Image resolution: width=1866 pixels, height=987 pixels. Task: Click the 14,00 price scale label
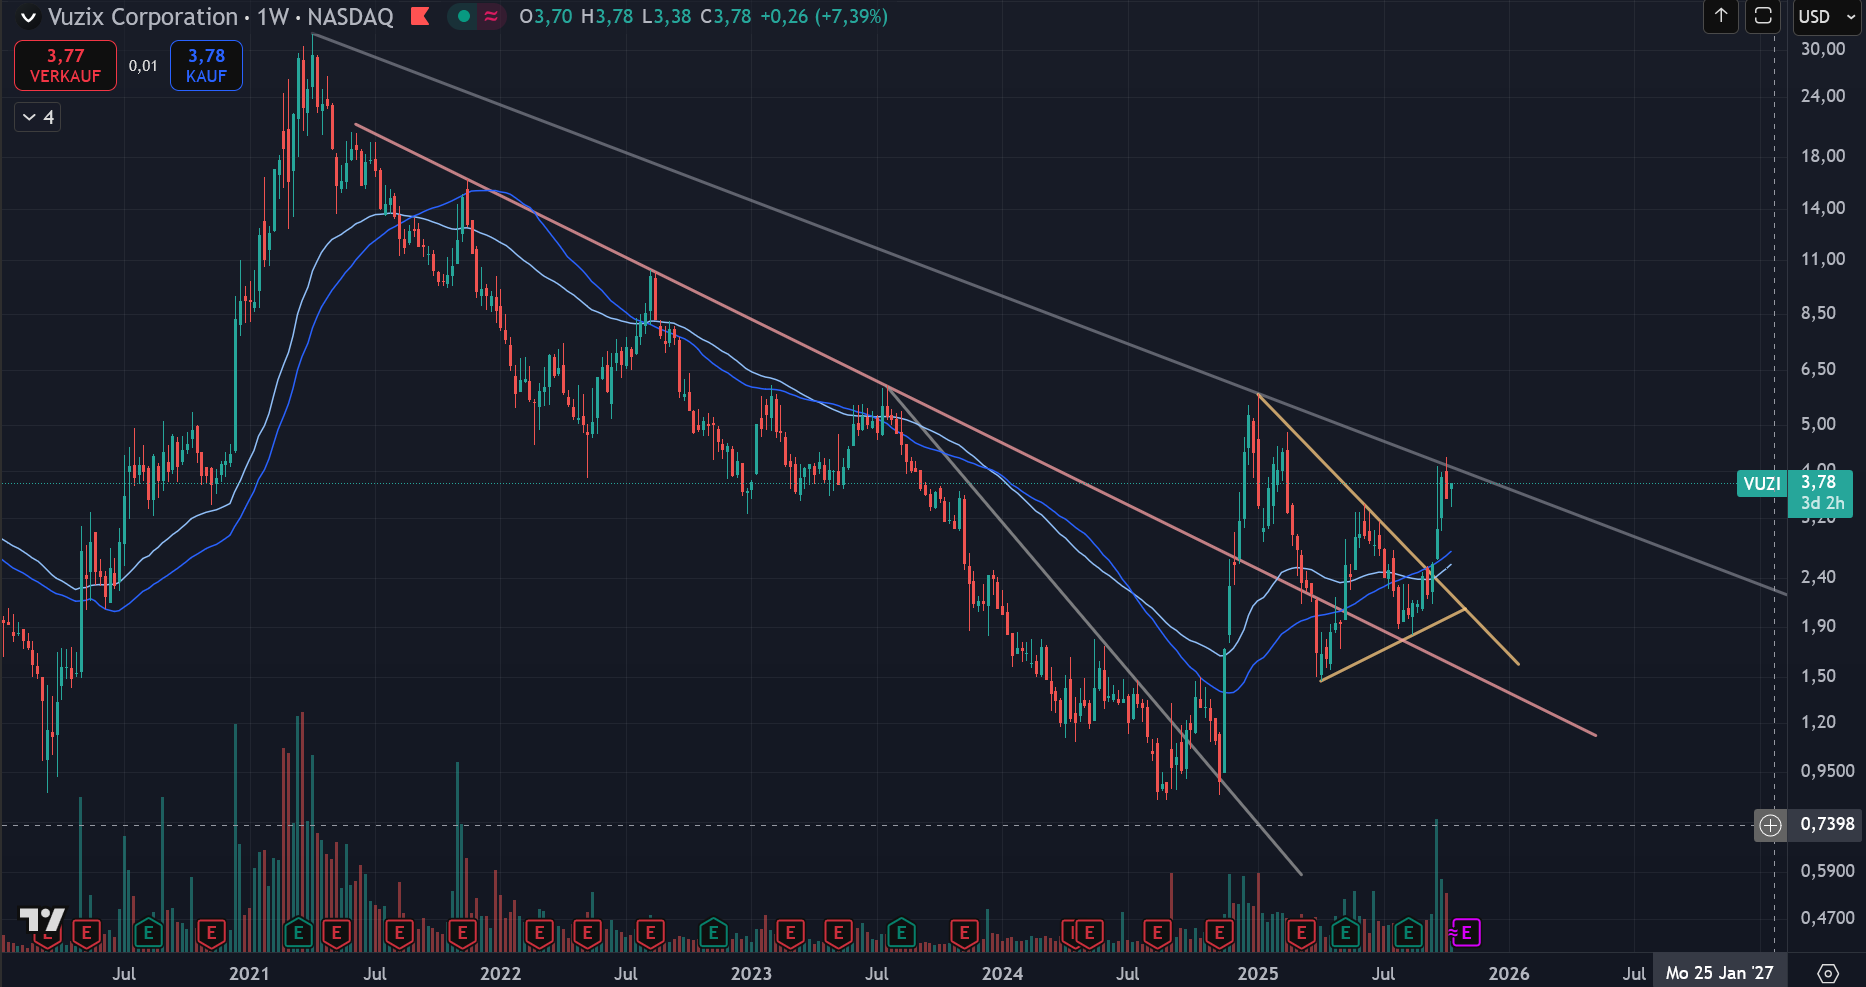(1823, 208)
